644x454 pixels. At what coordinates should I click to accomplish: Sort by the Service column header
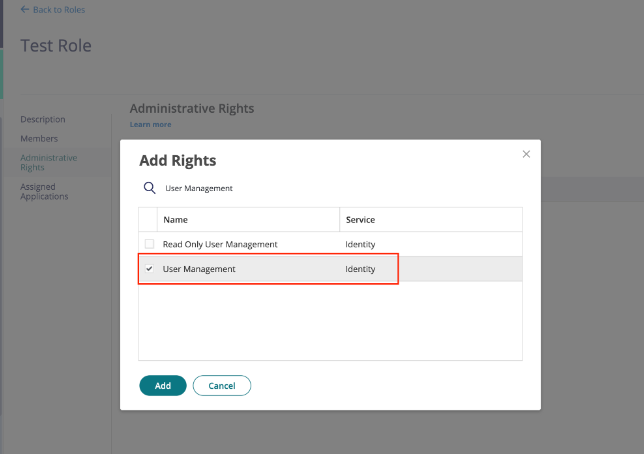pos(360,219)
